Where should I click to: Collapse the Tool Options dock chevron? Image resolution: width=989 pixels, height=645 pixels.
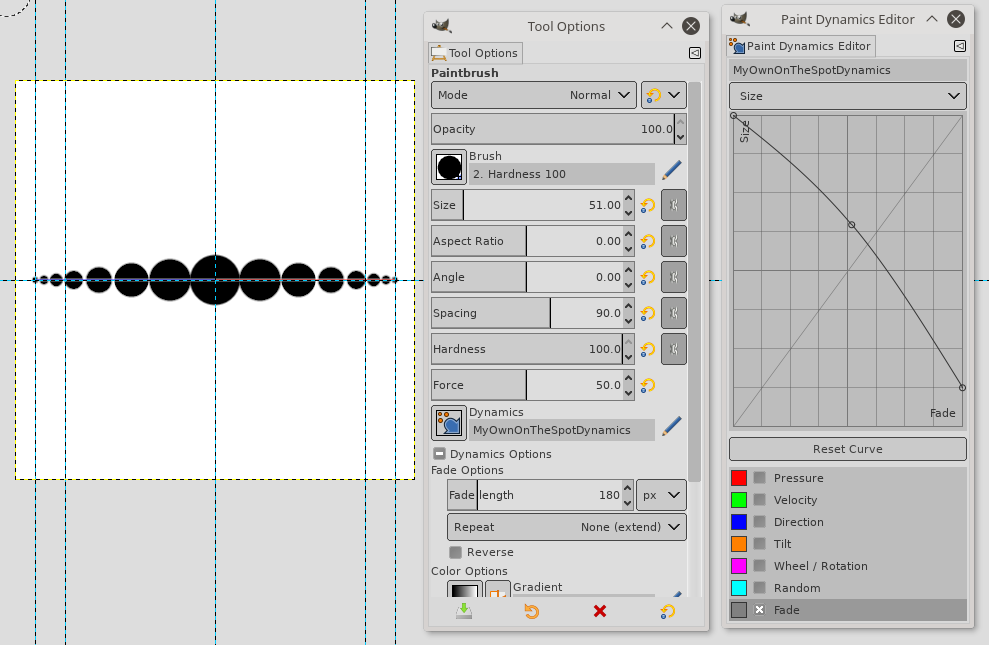667,26
